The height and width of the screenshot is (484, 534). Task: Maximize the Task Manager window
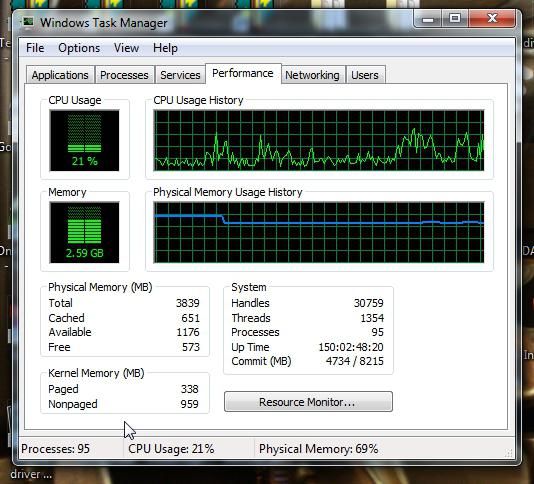pos(455,19)
